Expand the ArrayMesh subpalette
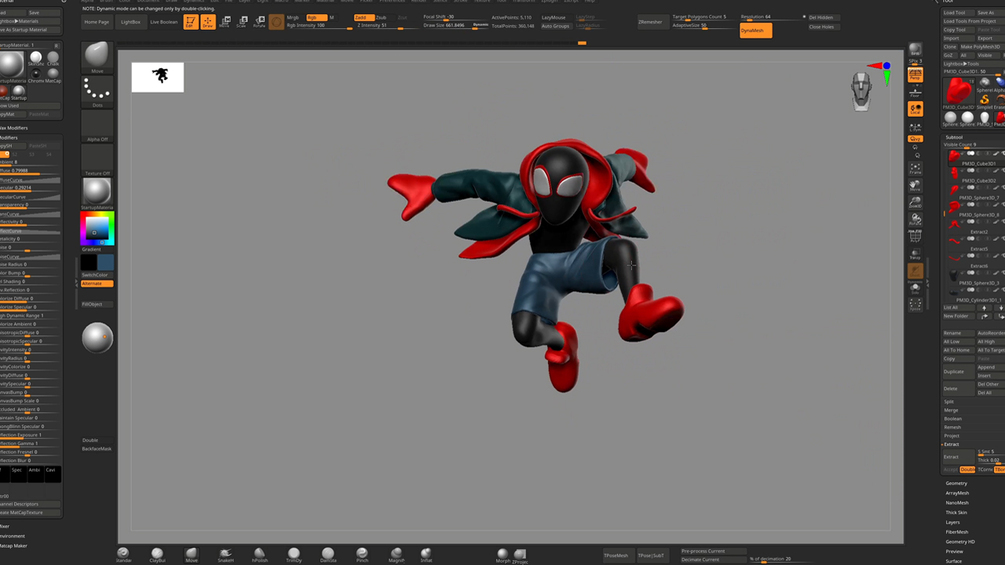 pos(958,493)
